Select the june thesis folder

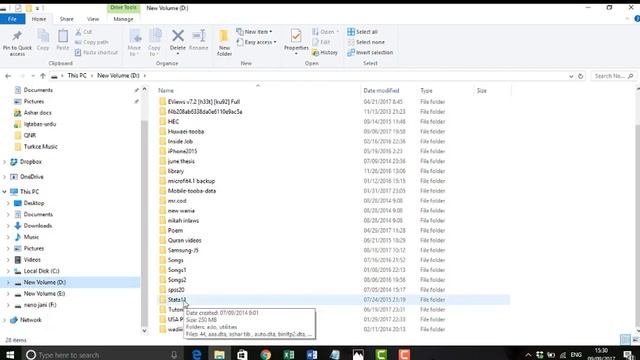point(181,161)
